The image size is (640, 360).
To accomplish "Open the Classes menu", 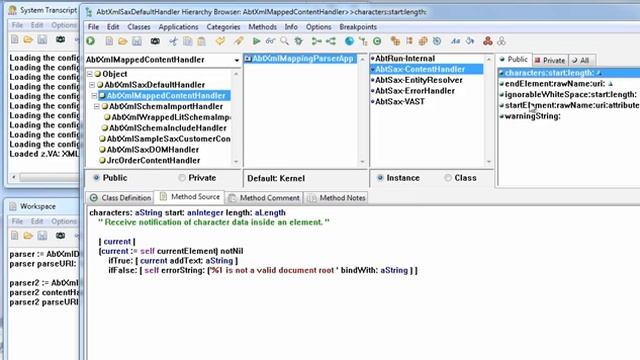I will (139, 27).
